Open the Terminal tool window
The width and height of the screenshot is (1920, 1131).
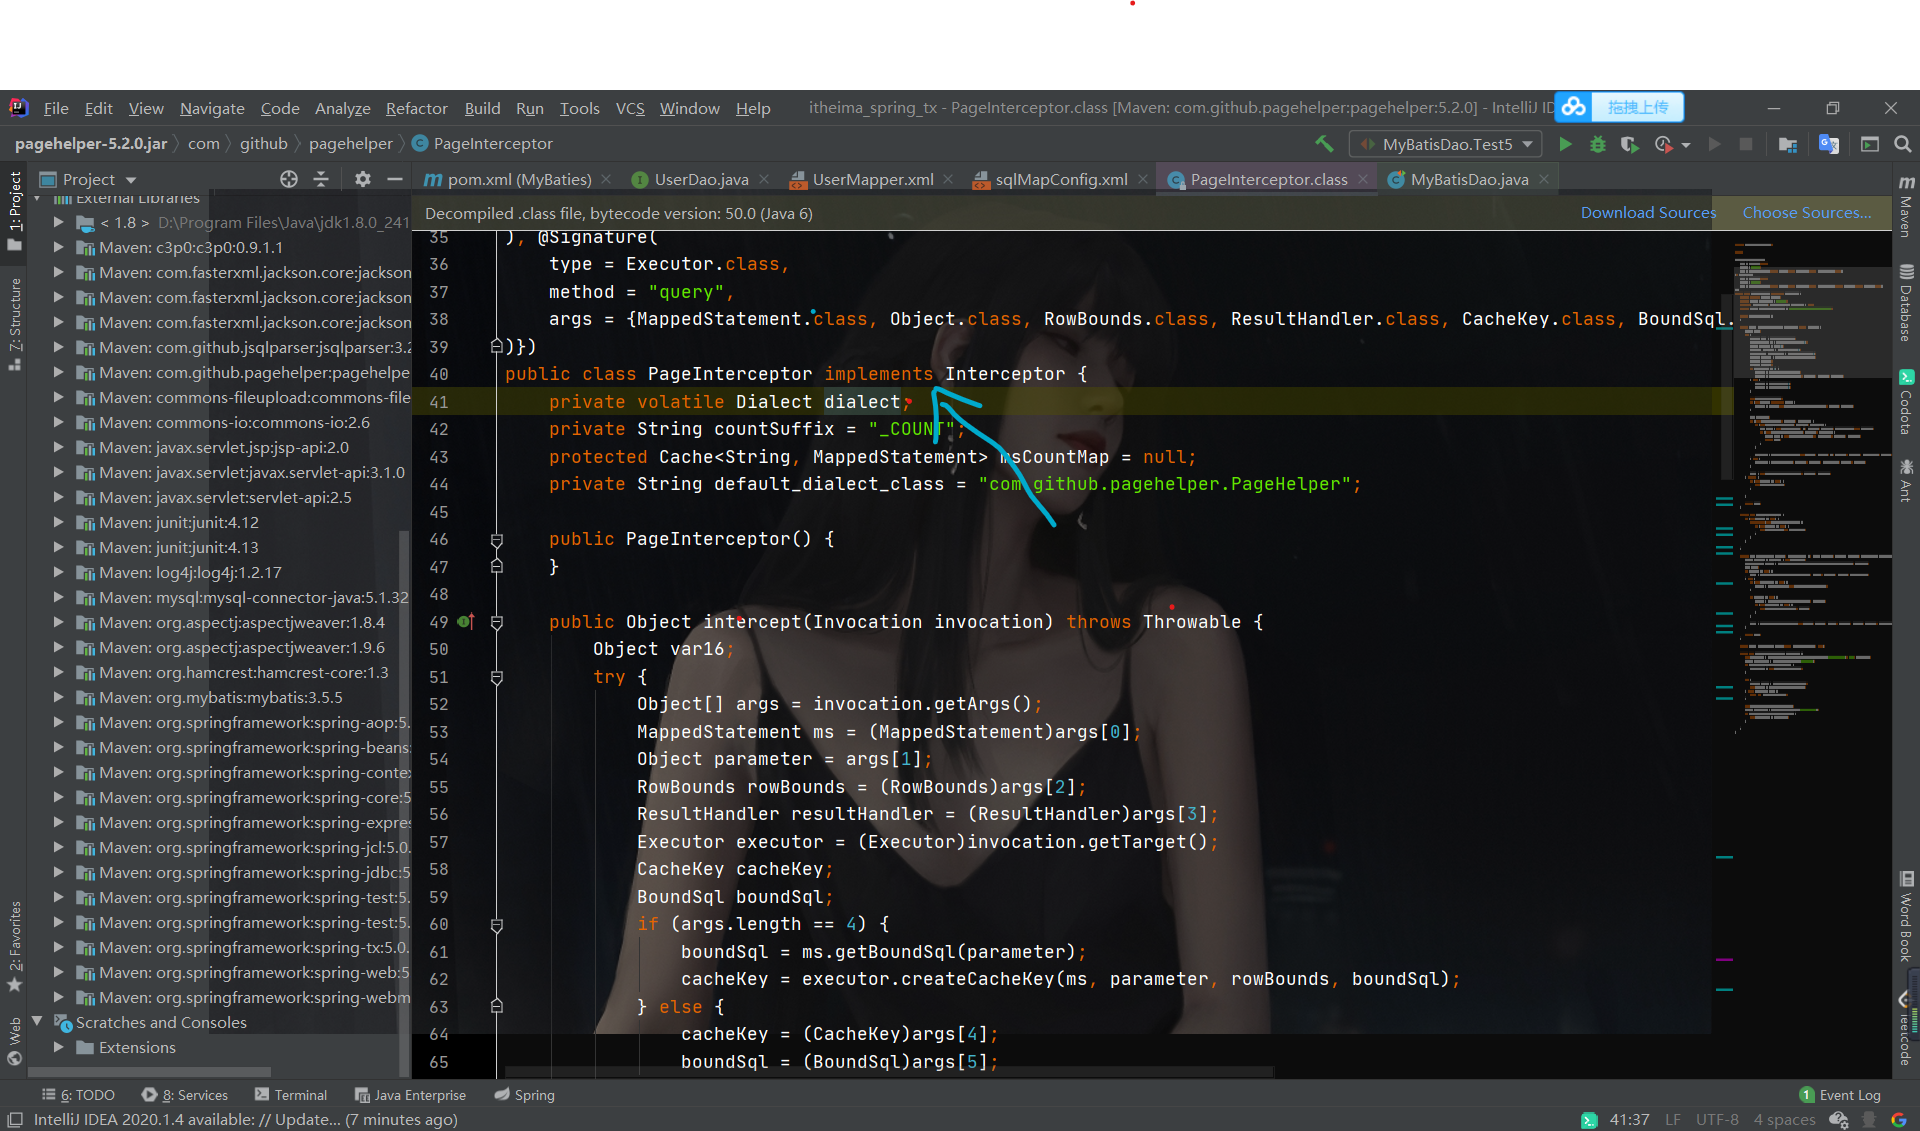coord(291,1095)
